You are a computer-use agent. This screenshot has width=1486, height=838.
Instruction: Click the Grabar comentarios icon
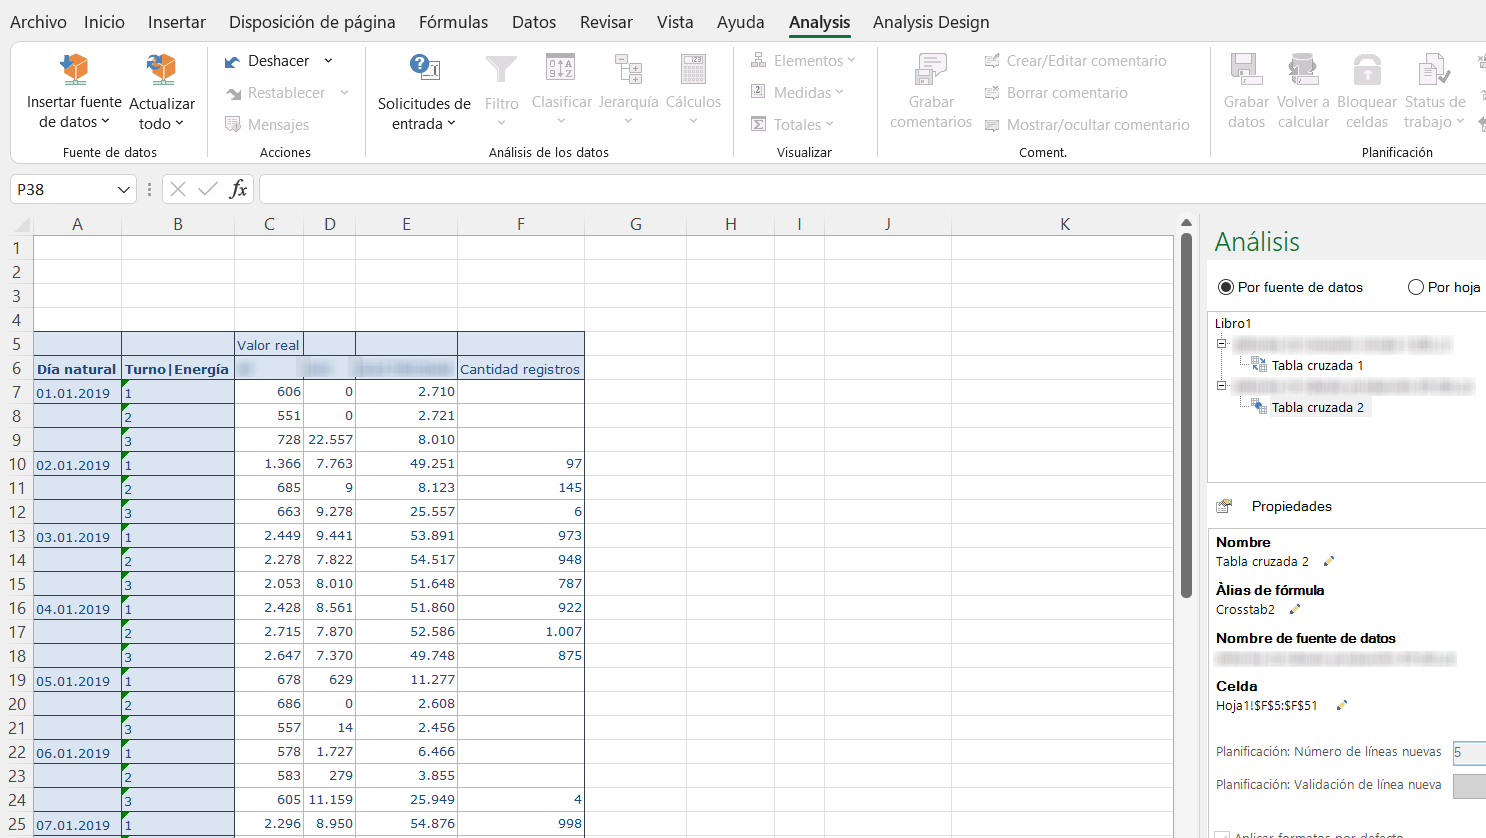931,69
